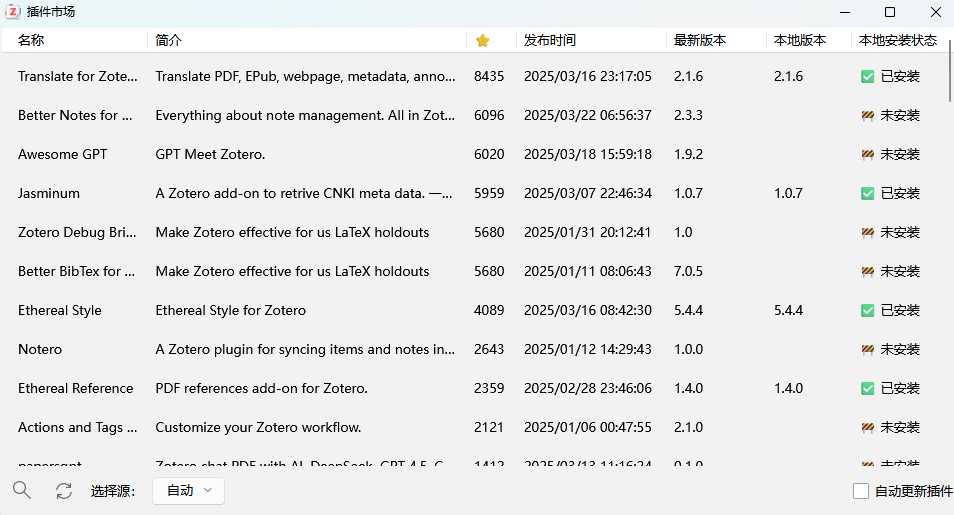
Task: Open the plugin search magnifier icon
Action: [22, 490]
